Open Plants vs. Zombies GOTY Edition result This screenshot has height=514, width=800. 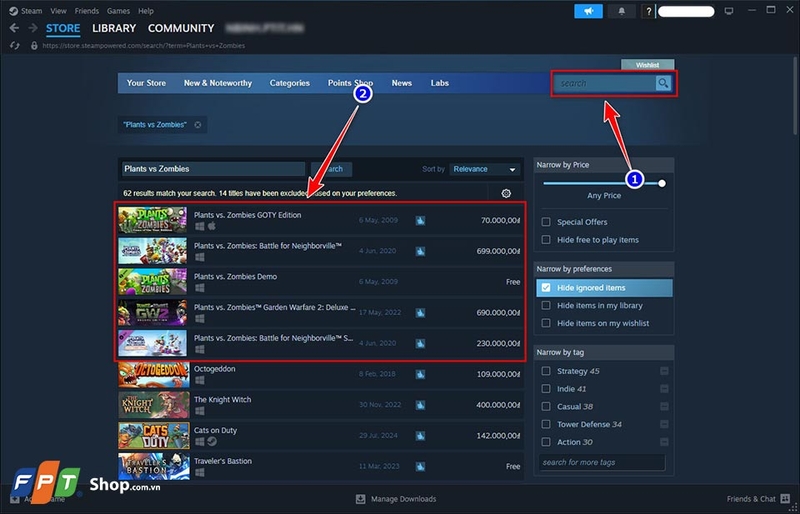click(x=321, y=221)
